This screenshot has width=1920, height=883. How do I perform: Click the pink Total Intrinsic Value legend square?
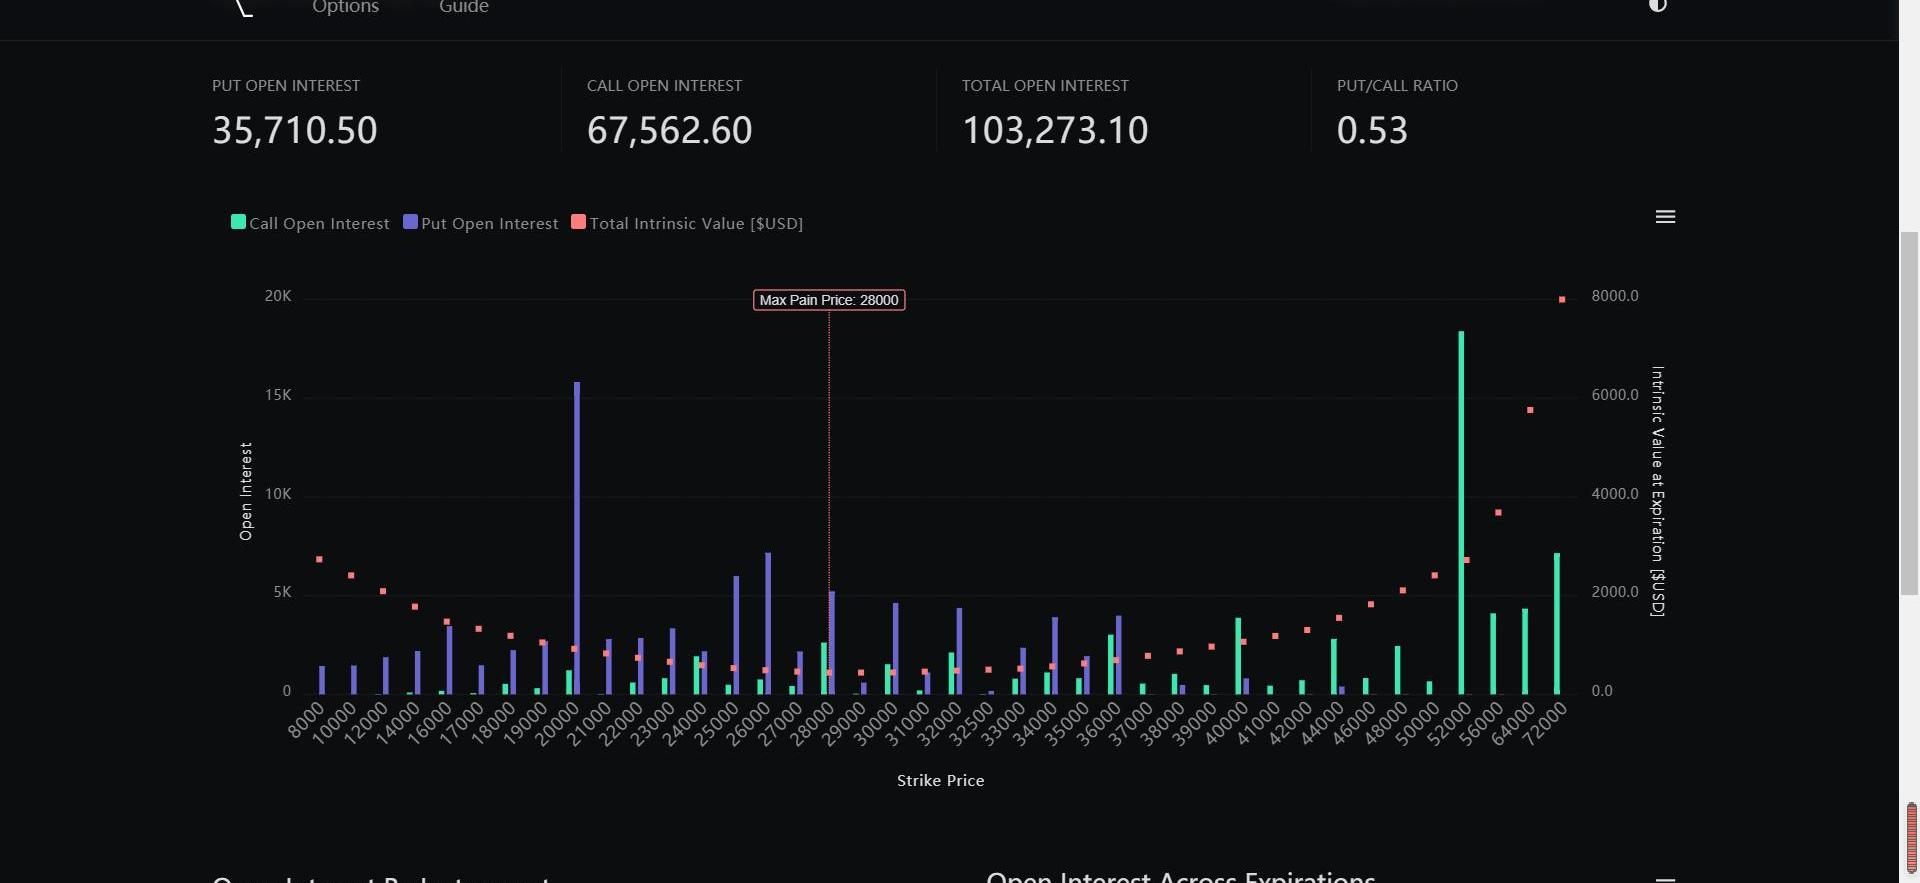pyautogui.click(x=578, y=222)
